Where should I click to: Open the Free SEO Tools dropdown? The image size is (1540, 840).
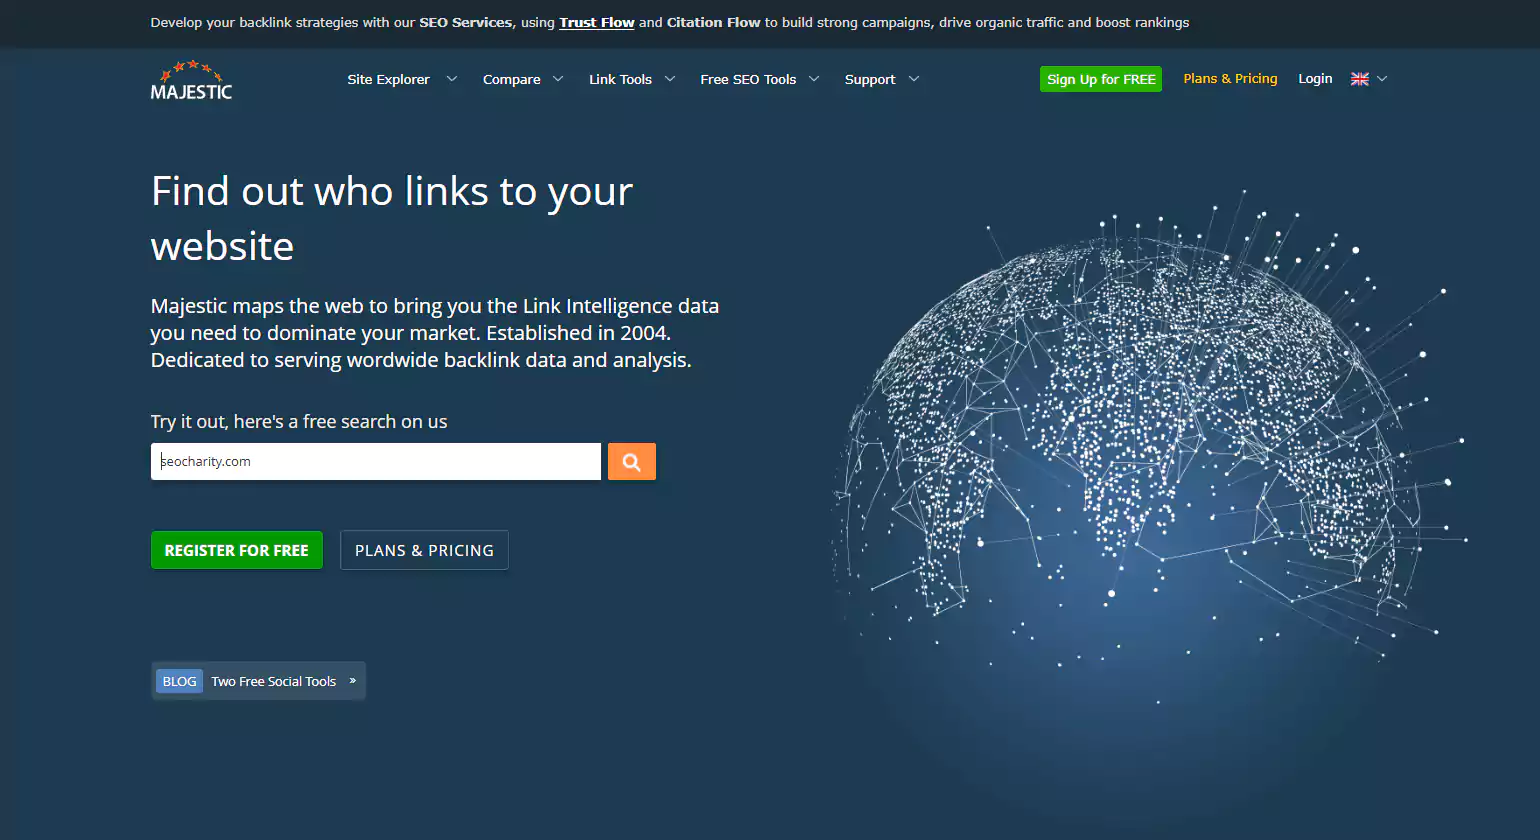[x=814, y=78]
